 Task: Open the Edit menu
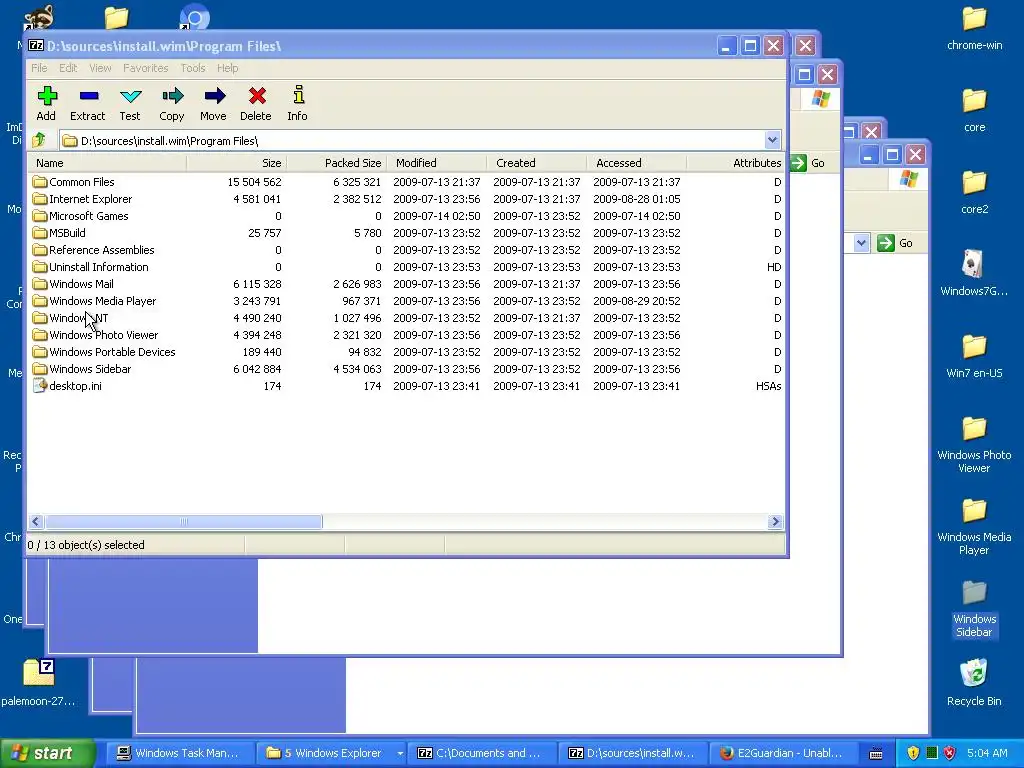point(68,68)
